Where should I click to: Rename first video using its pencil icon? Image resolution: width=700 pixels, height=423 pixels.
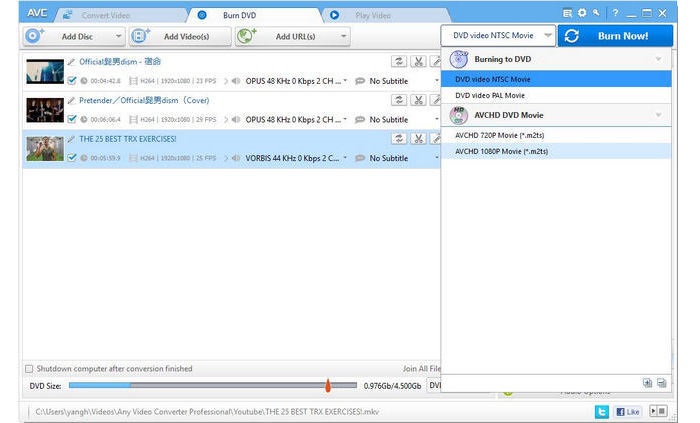[71, 62]
